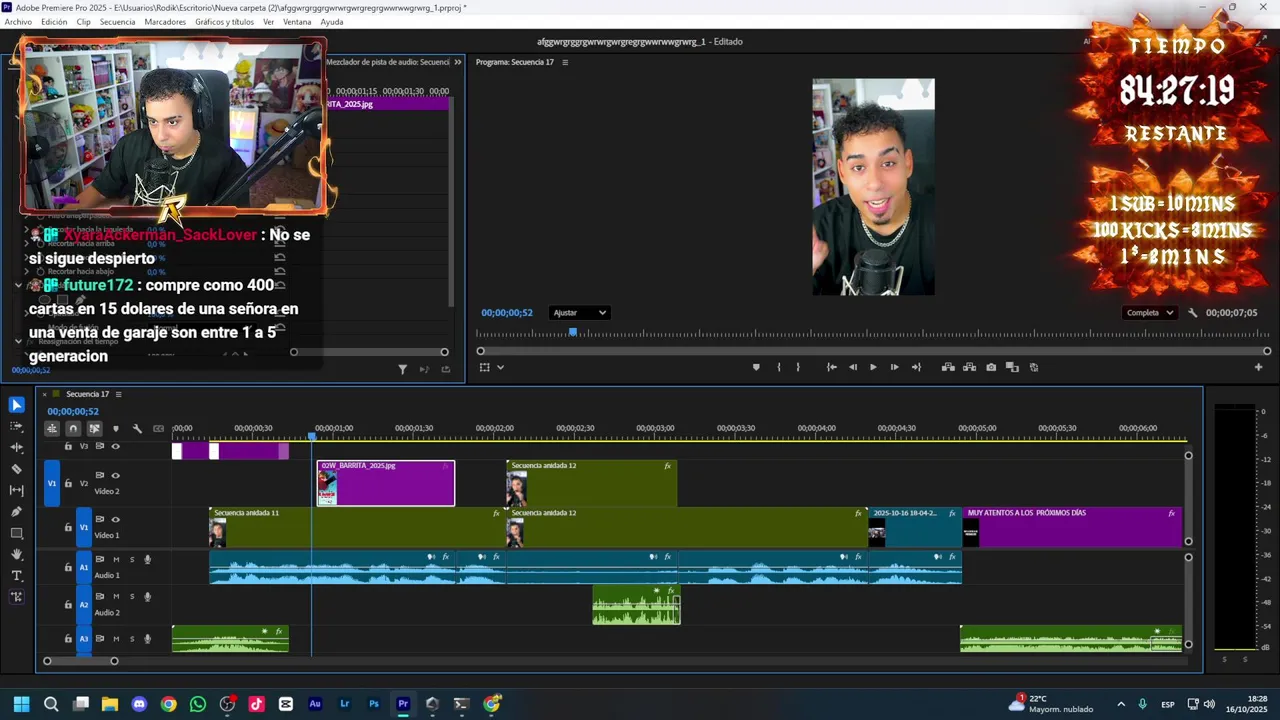Mute the A3 audio track
This screenshot has width=1280, height=720.
pyautogui.click(x=116, y=639)
